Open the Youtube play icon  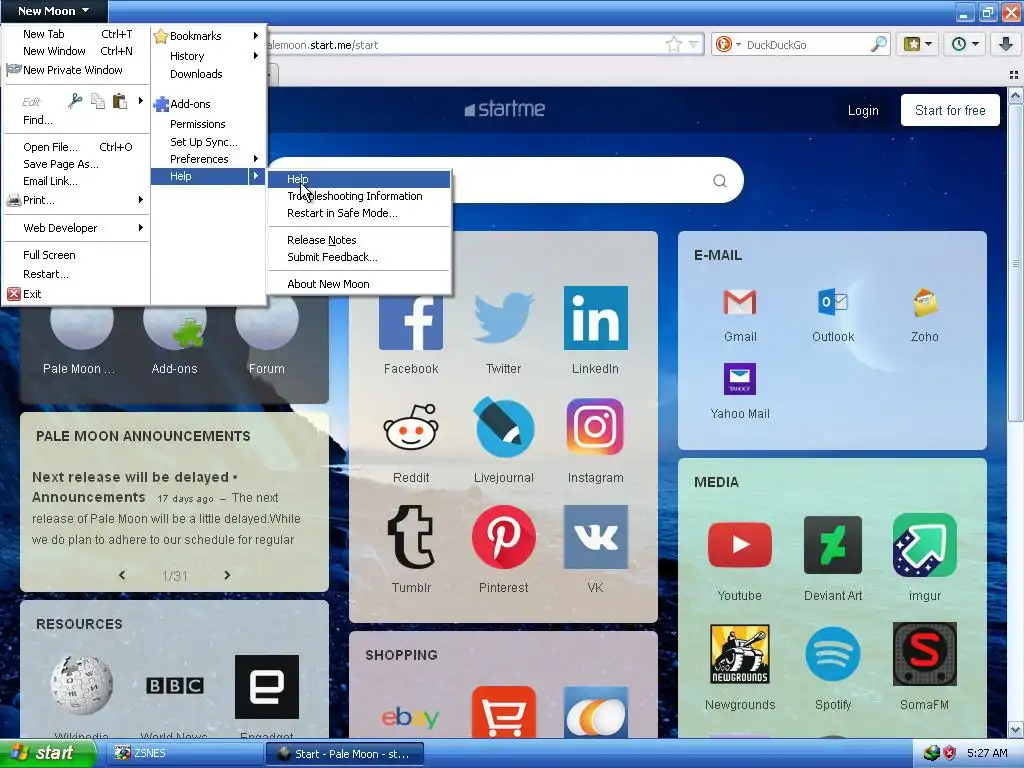click(x=740, y=545)
